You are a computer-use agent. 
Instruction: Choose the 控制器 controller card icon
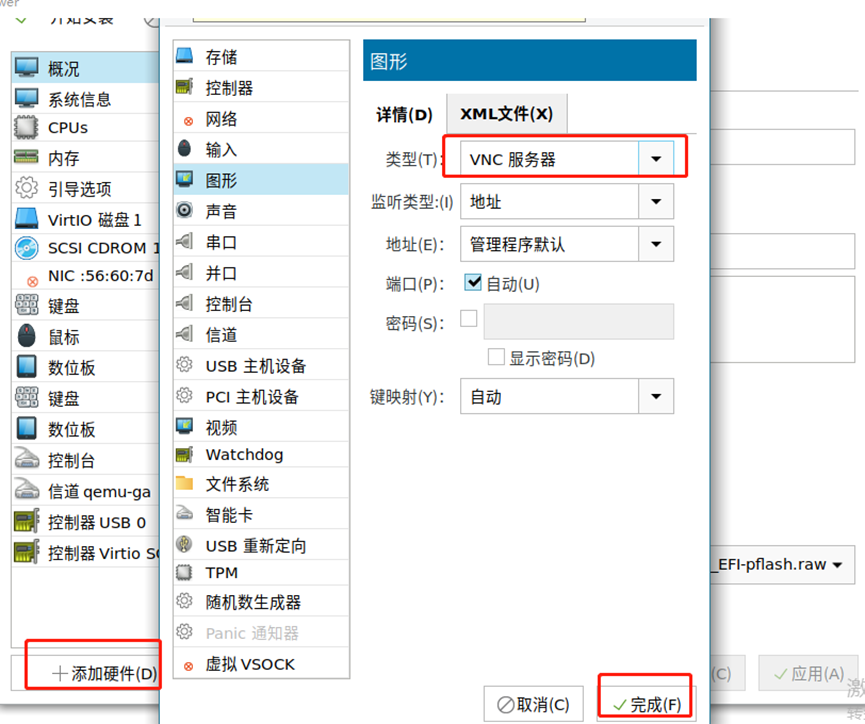tap(185, 87)
